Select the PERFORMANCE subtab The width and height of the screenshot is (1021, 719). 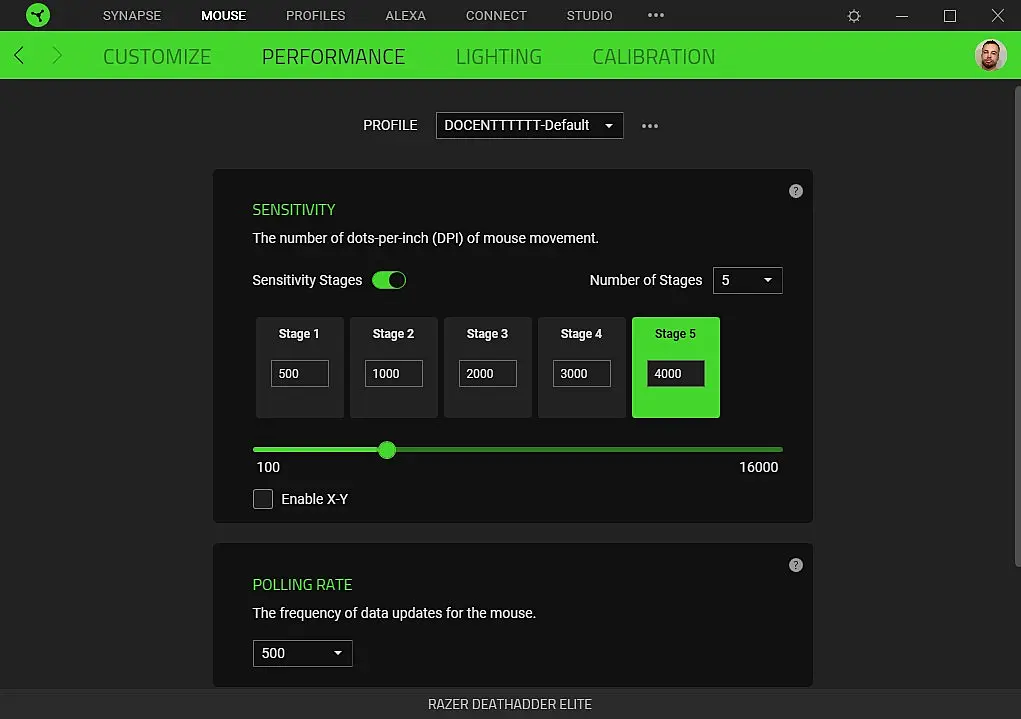point(333,57)
